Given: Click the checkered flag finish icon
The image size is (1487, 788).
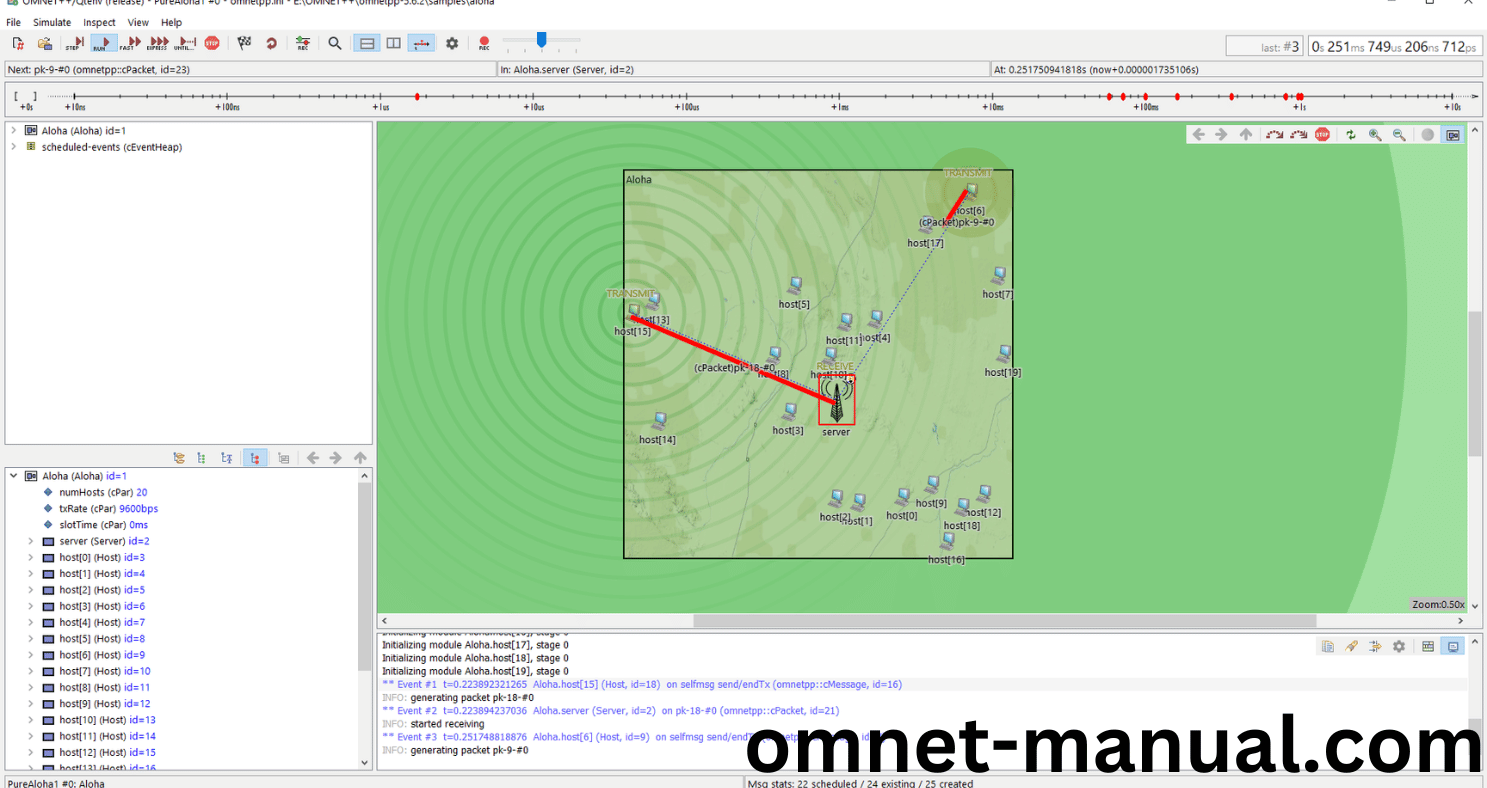Looking at the screenshot, I should click(x=244, y=43).
